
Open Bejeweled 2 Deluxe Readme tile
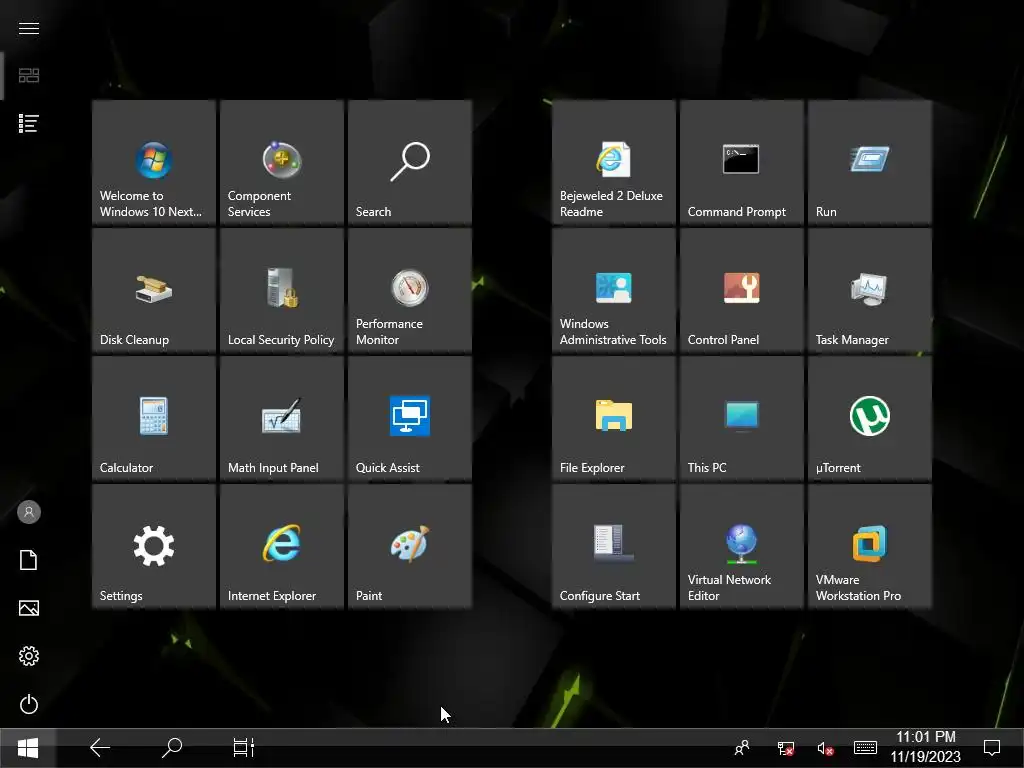coord(614,163)
